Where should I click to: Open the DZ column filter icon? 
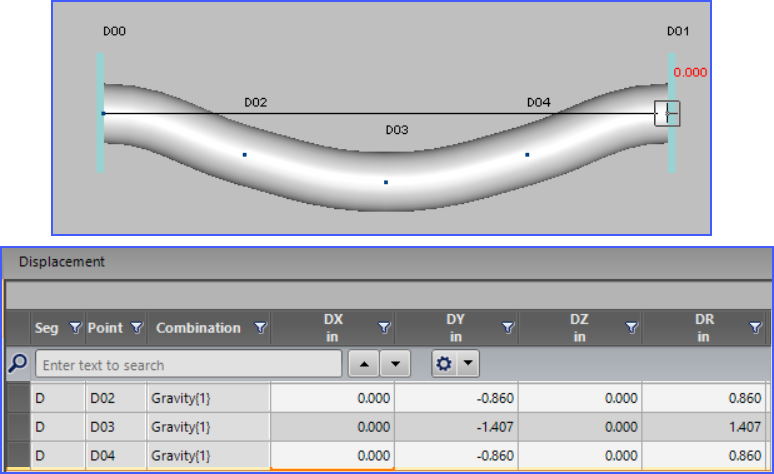point(631,327)
